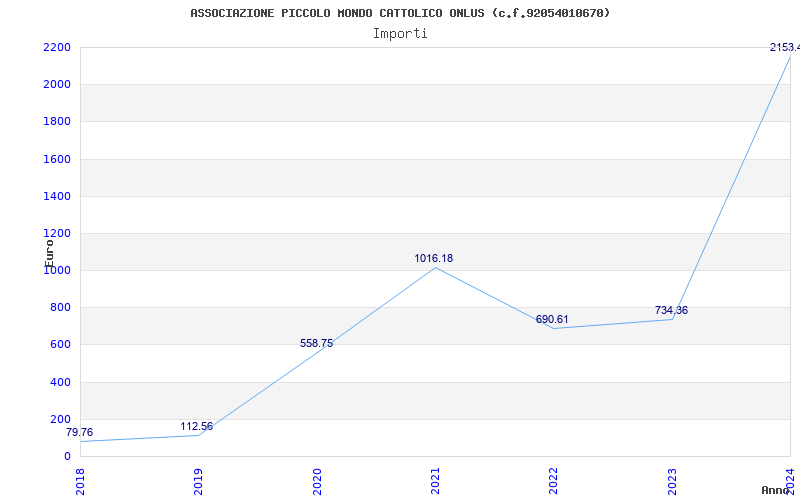Click the 2022 x-axis year label
The width and height of the screenshot is (800, 500).
(553, 481)
